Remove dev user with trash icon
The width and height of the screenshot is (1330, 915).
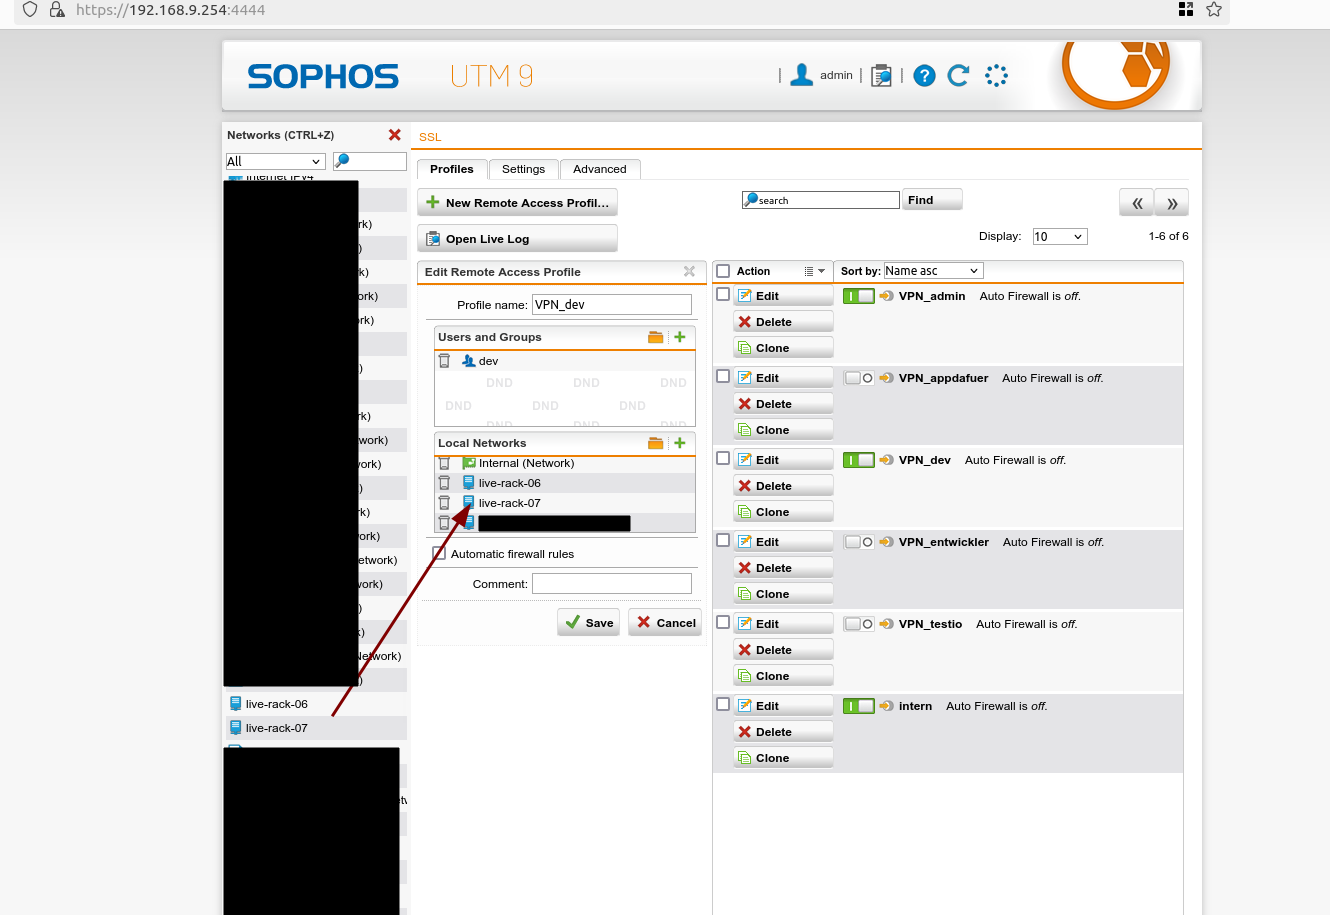click(445, 361)
